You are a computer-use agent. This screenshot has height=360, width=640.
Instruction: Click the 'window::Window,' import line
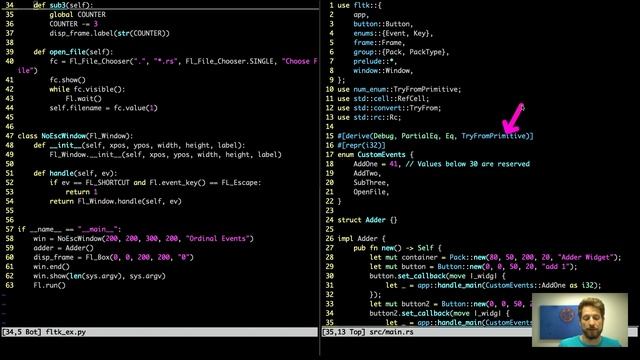(383, 71)
